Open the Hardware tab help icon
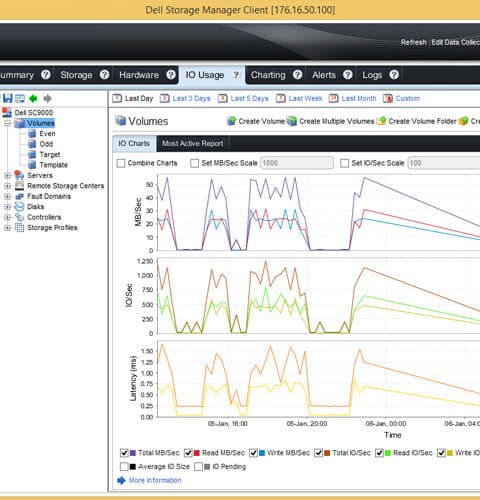Viewport: 480px width, 500px height. (x=171, y=75)
